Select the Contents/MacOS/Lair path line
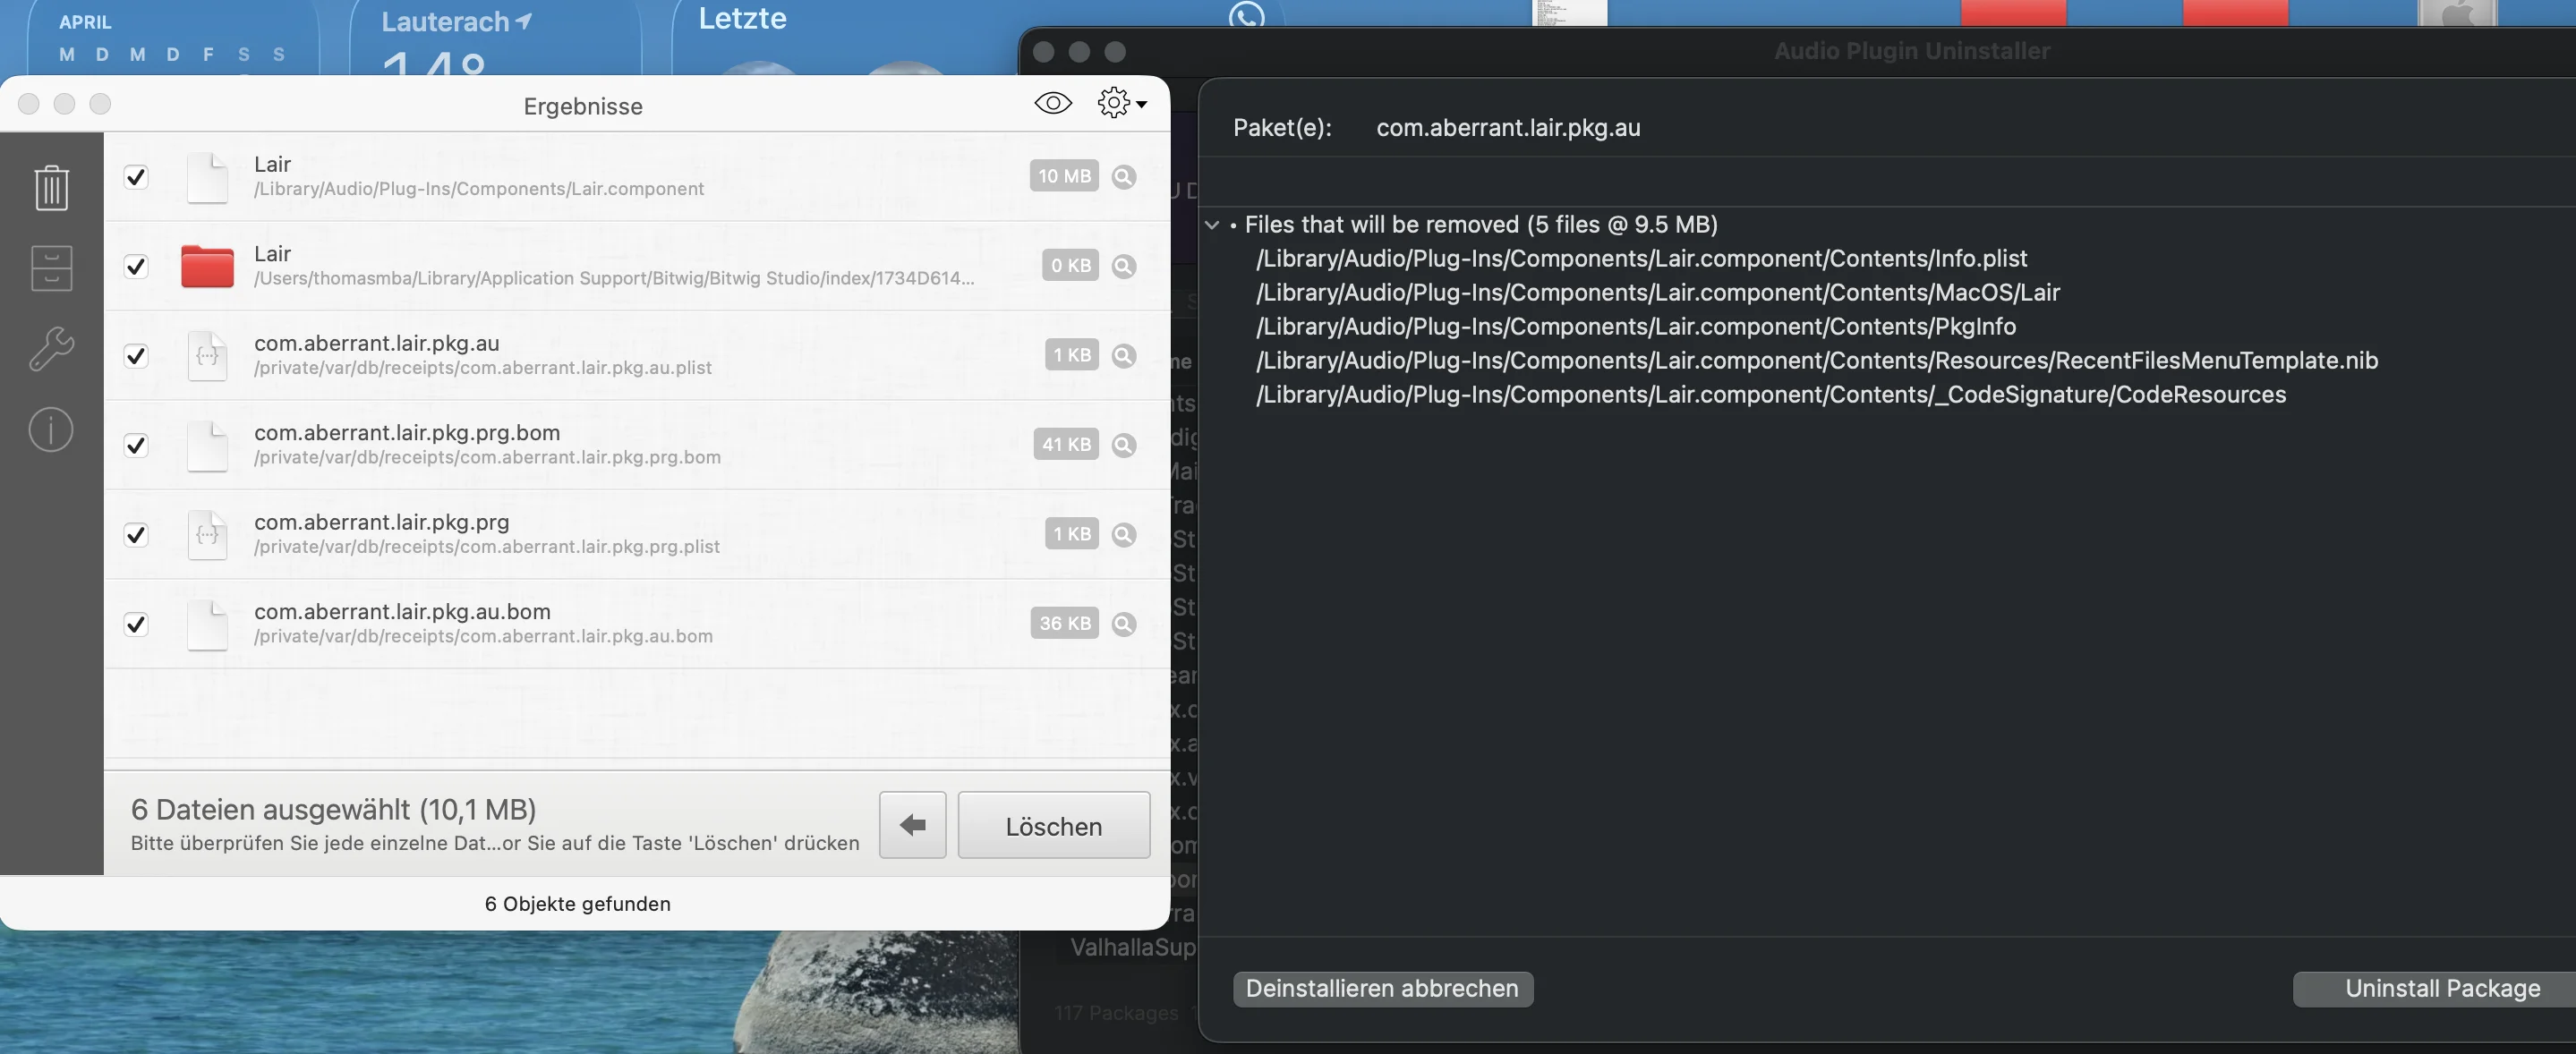 1658,292
